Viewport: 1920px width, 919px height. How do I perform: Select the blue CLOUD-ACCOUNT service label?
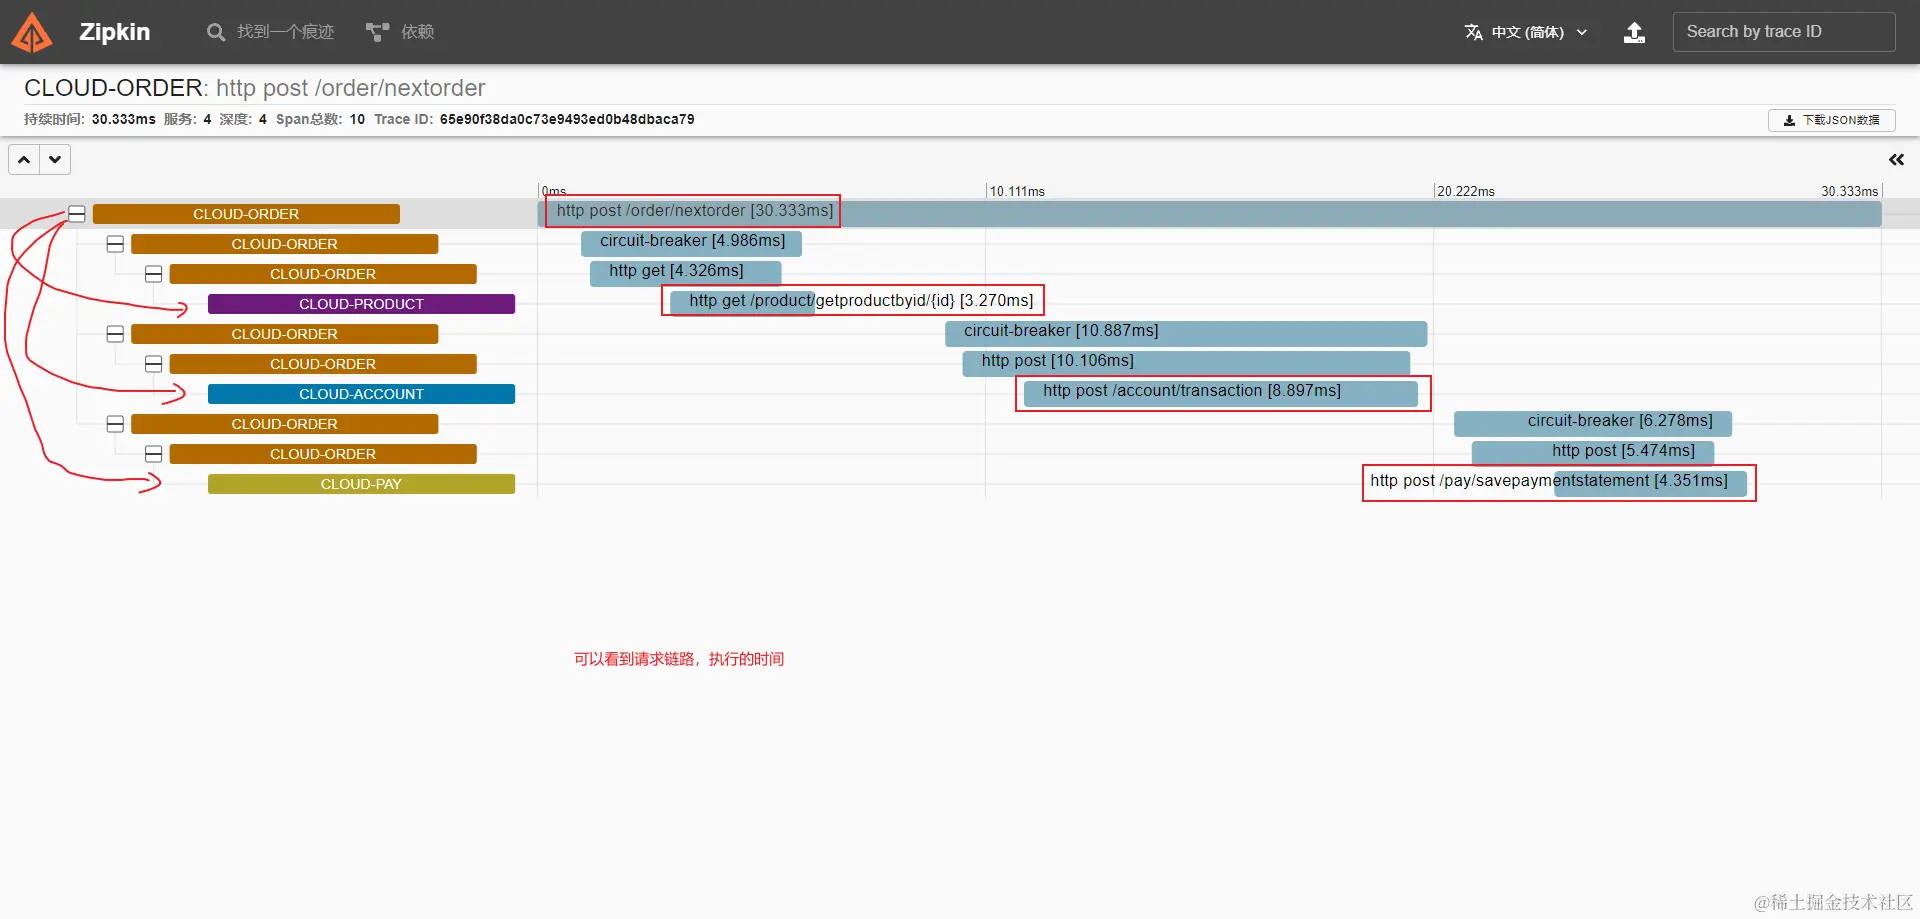click(x=361, y=394)
